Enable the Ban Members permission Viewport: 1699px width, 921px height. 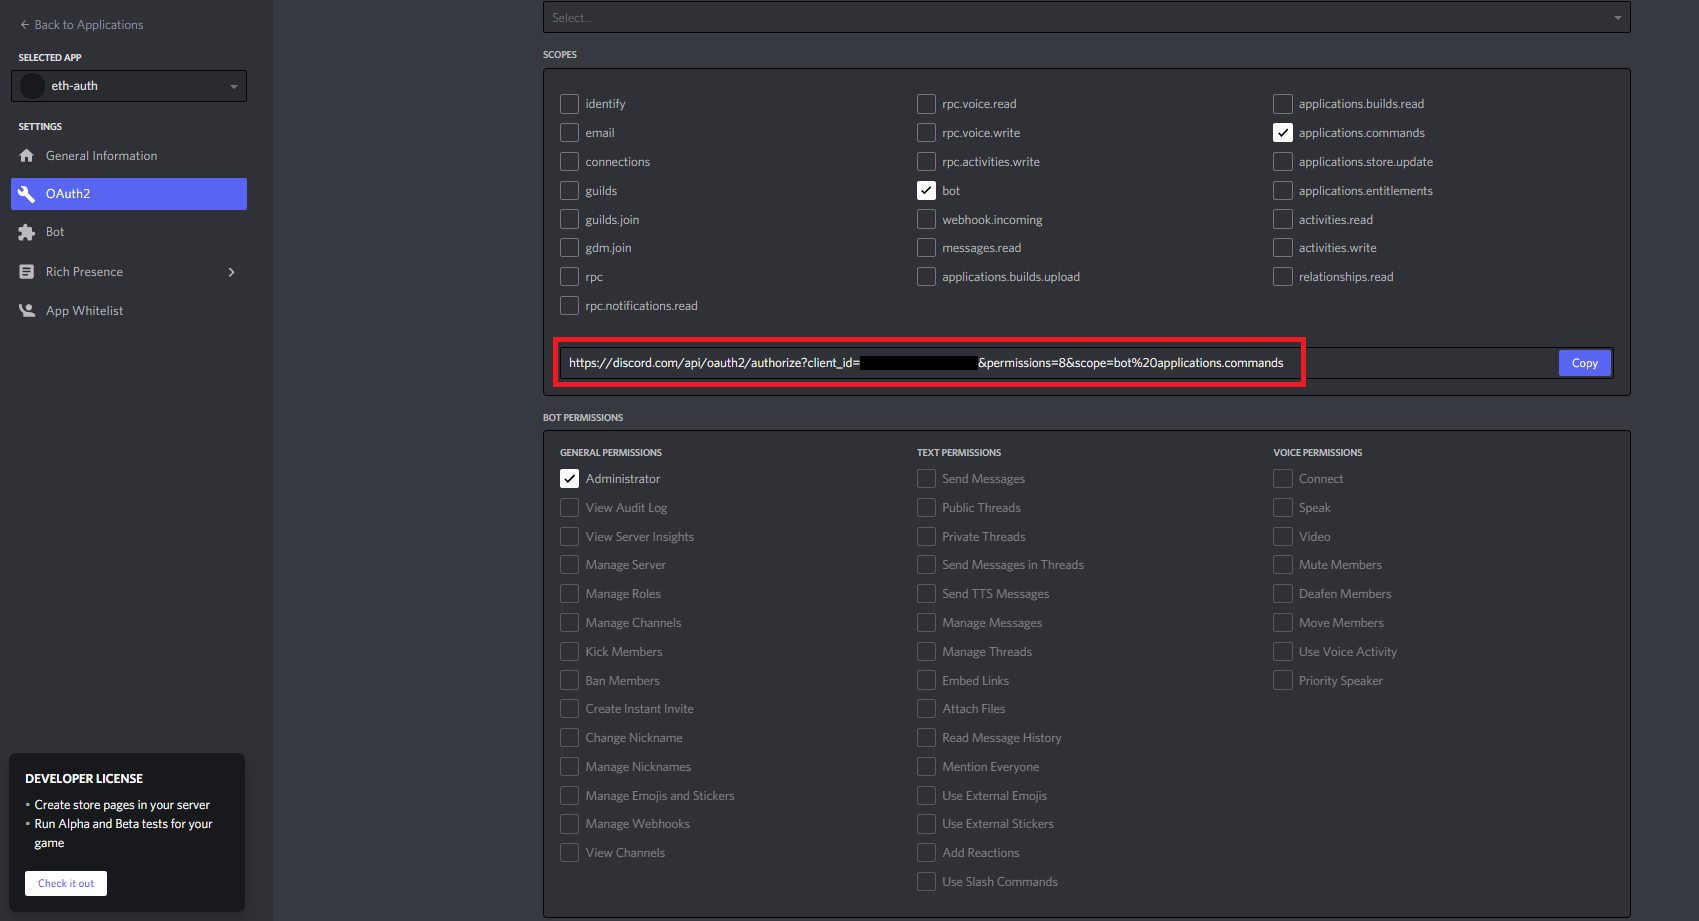tap(569, 681)
